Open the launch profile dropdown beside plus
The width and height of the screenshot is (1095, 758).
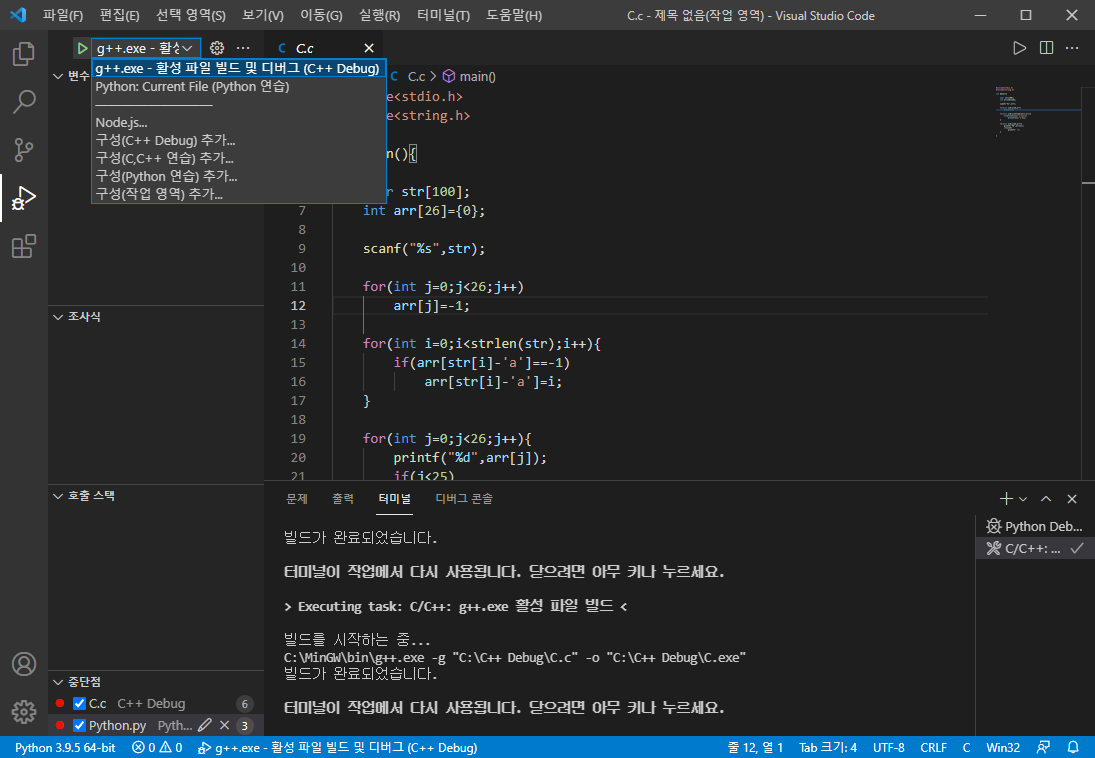pyautogui.click(x=1023, y=499)
